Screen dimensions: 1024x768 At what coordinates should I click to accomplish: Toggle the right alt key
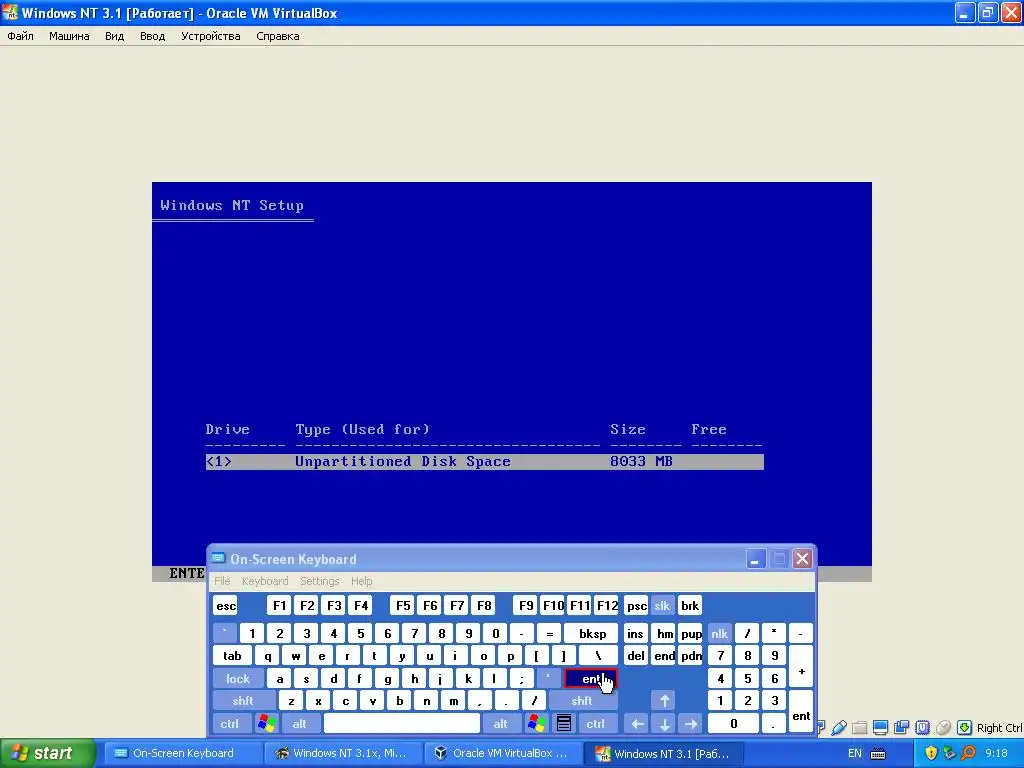point(500,723)
